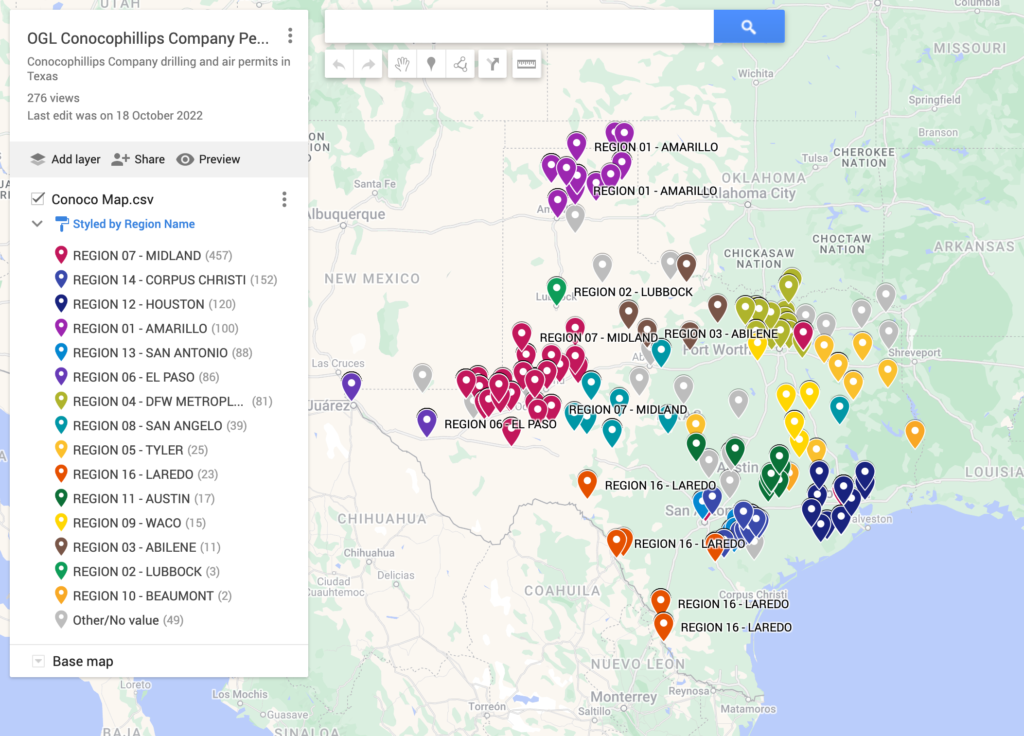Open the map title options menu
Viewport: 1024px width, 736px height.
[290, 36]
